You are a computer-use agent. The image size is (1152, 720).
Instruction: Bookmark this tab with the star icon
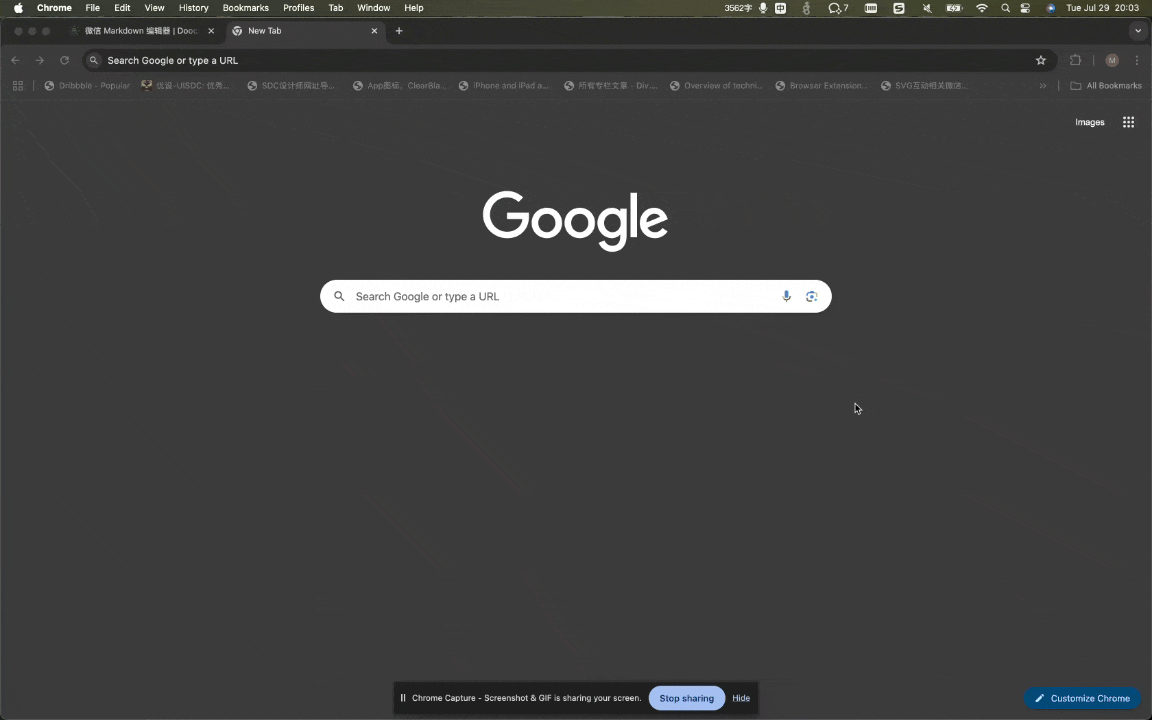[x=1040, y=60]
